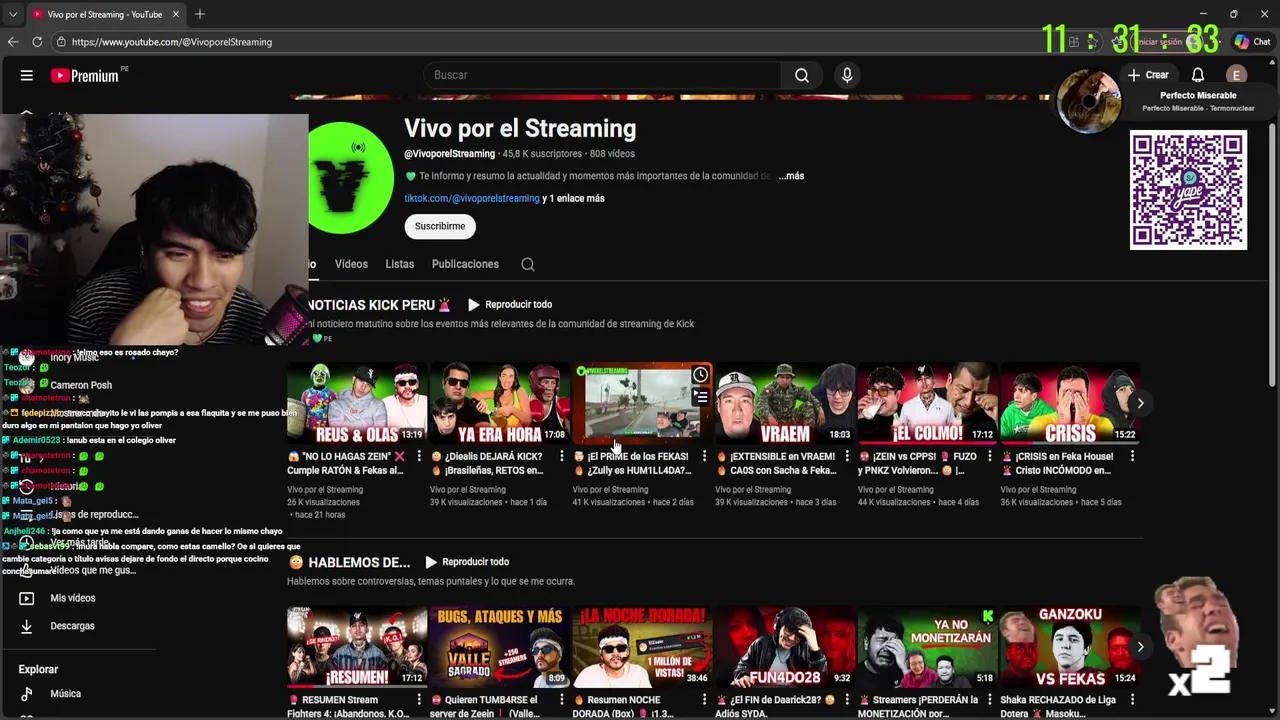Screen dimensions: 1280x720
Task: Open the Chat assistant button in browser toolbar
Action: click(x=1252, y=42)
